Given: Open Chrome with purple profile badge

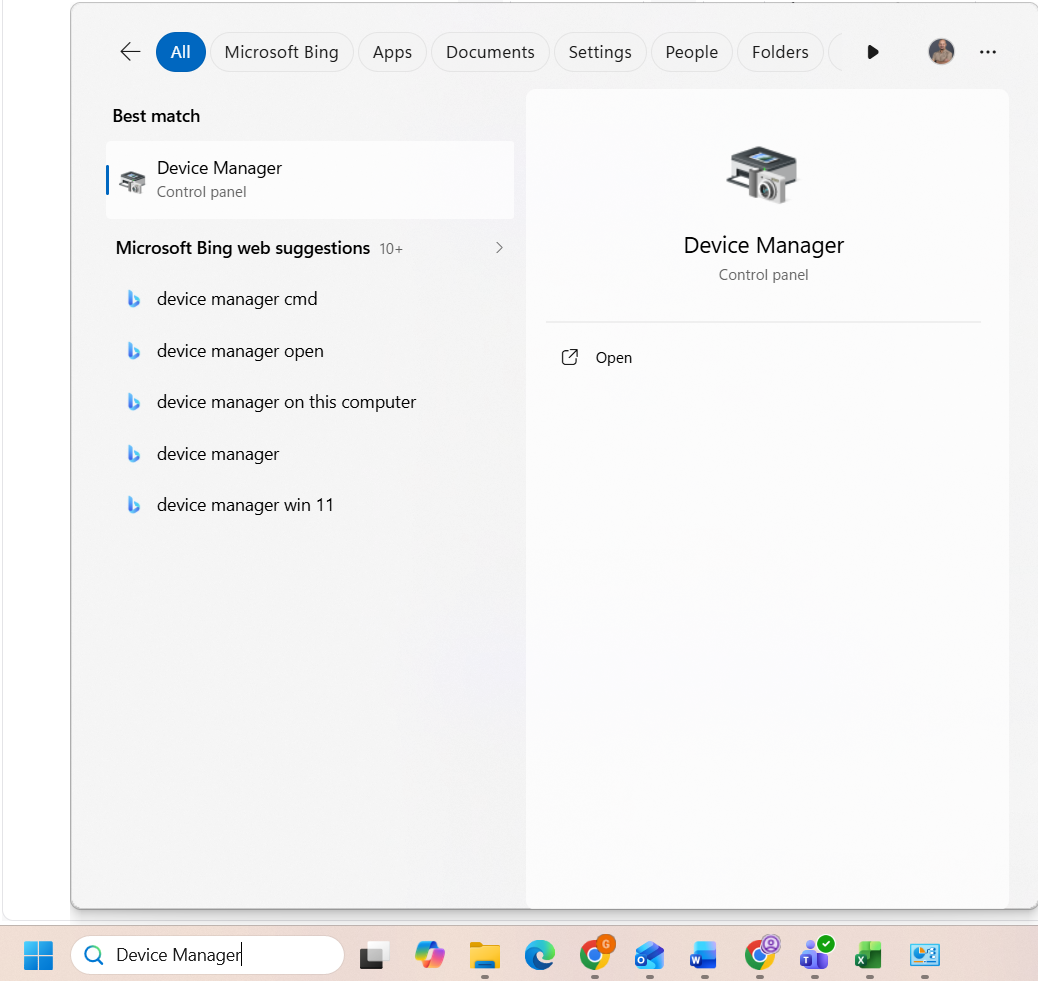Looking at the screenshot, I should [x=761, y=954].
